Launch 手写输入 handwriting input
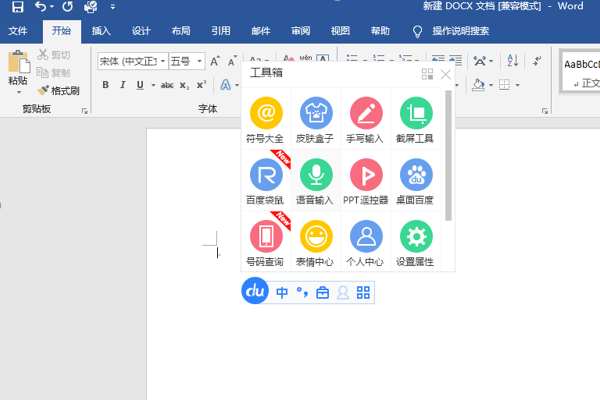600x400 pixels. (366, 119)
